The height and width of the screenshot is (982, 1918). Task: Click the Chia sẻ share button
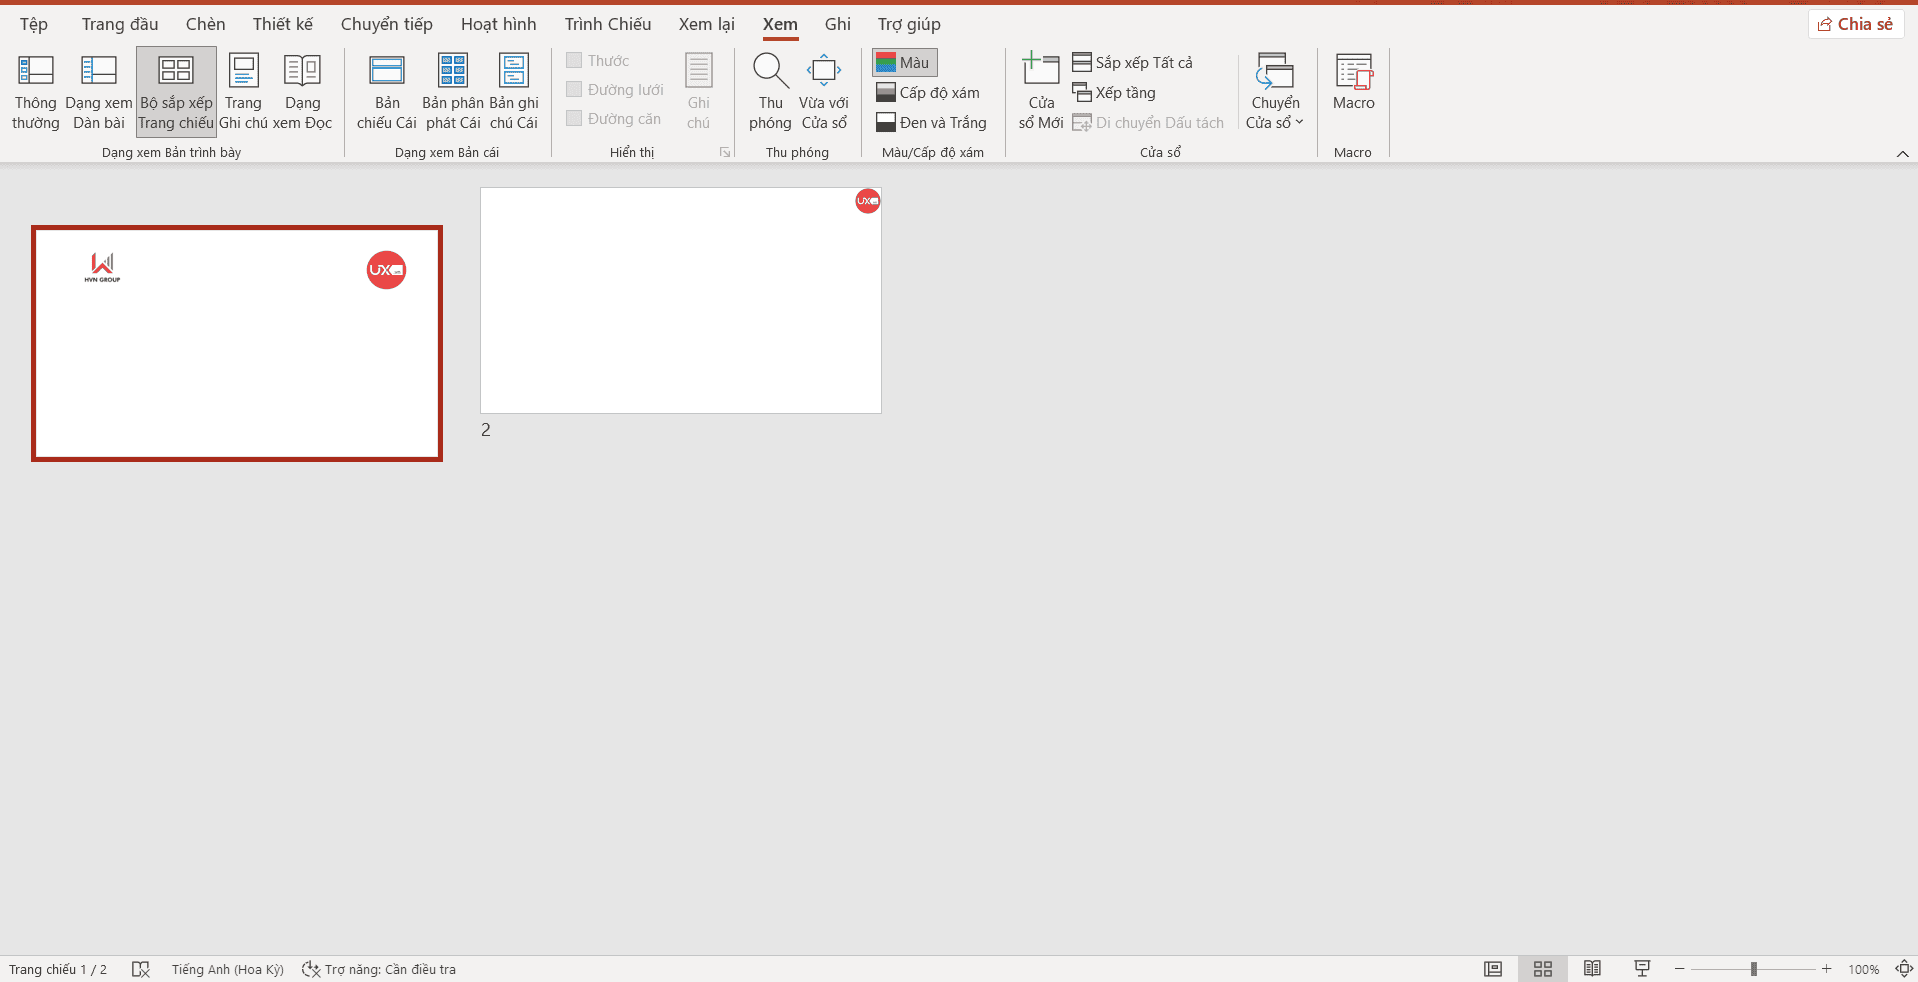[1855, 24]
